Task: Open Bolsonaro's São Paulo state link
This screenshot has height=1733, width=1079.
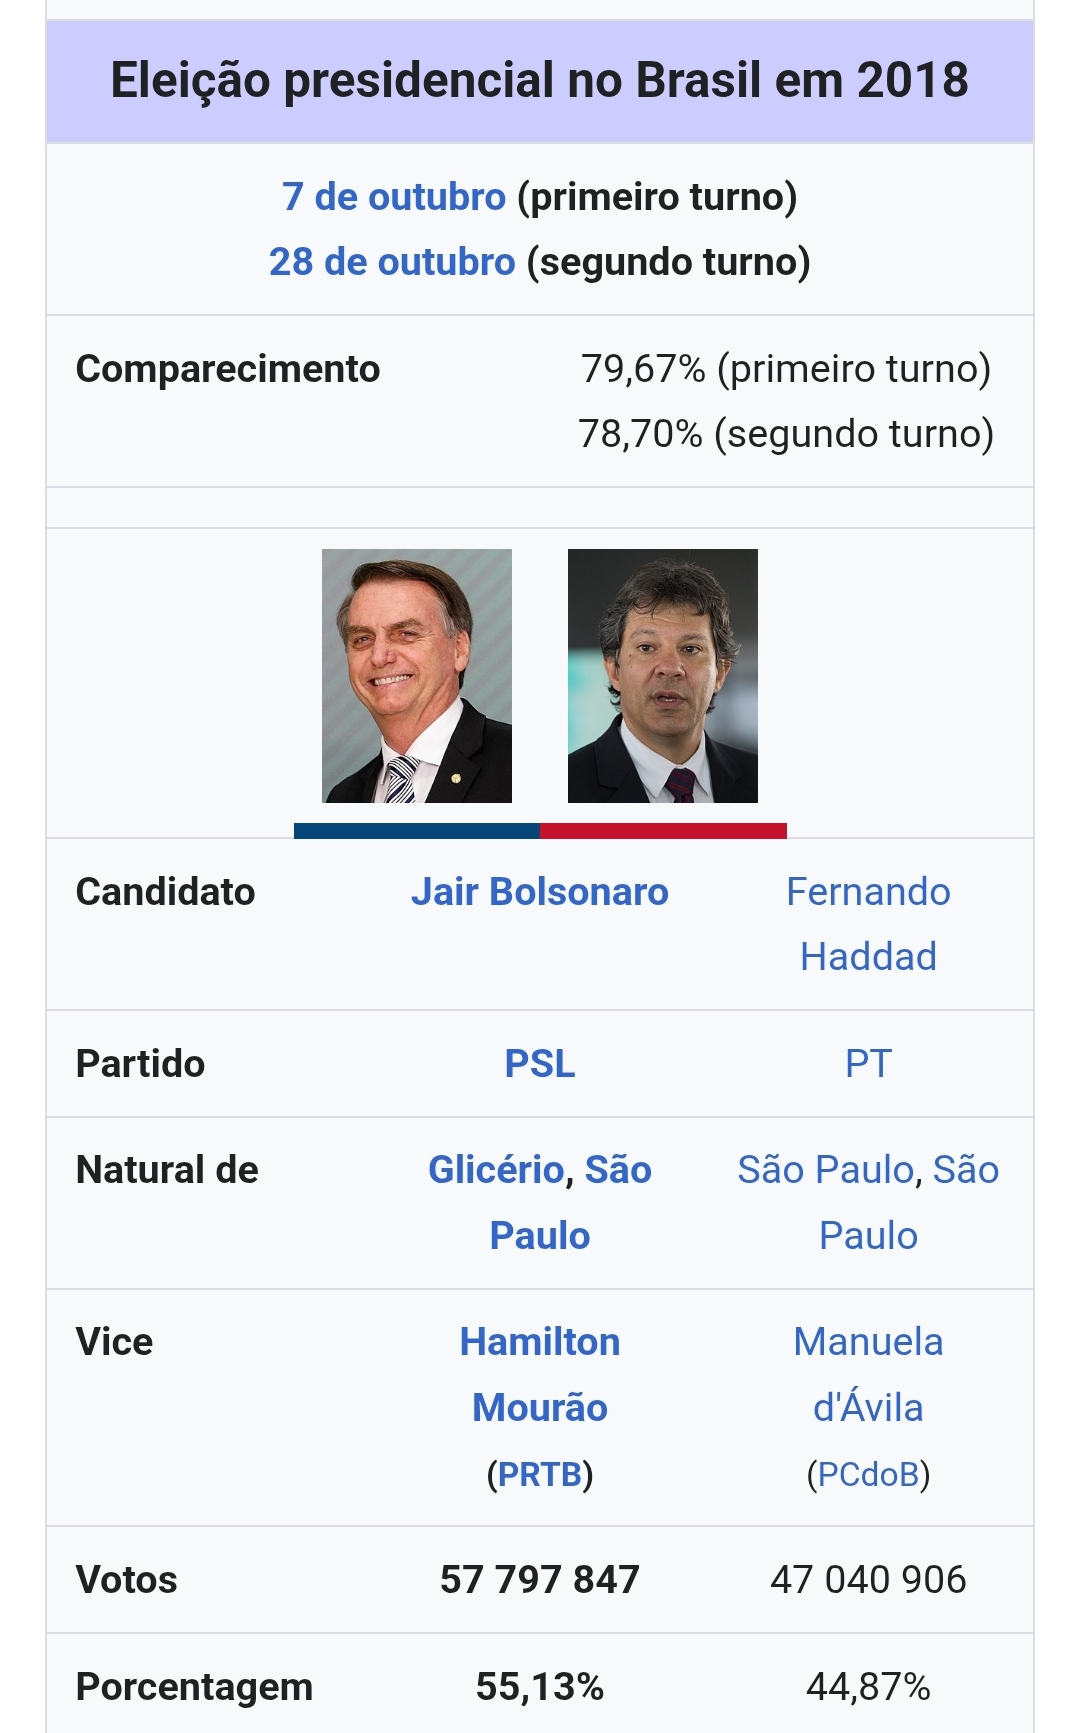Action: 570,1203
